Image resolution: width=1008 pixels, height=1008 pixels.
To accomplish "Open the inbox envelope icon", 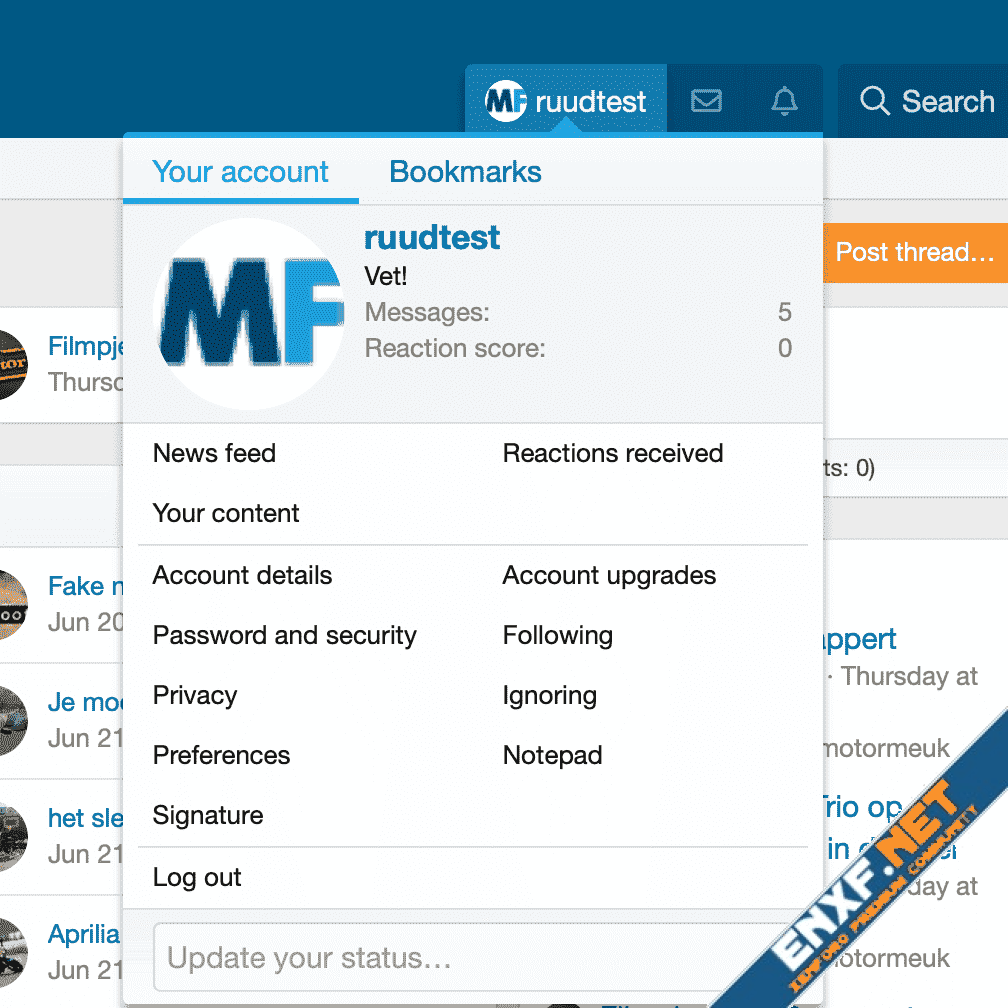I will pyautogui.click(x=706, y=101).
